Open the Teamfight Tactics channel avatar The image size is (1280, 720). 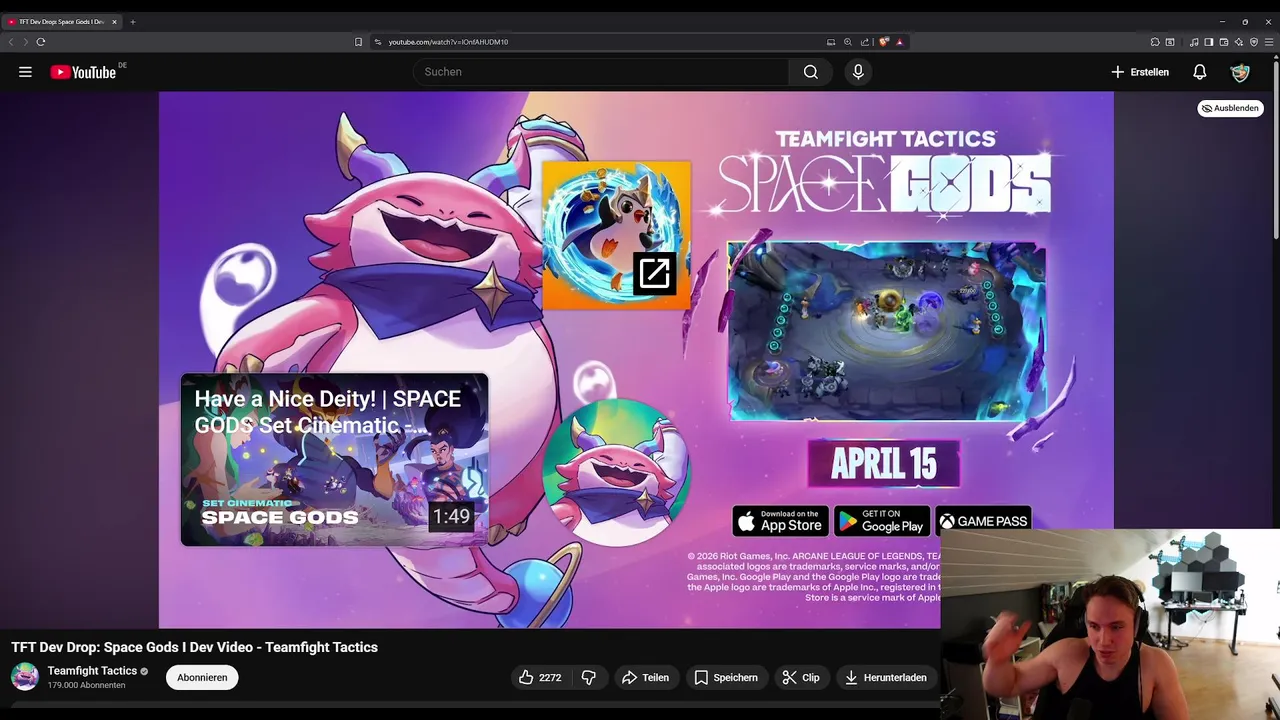click(25, 676)
